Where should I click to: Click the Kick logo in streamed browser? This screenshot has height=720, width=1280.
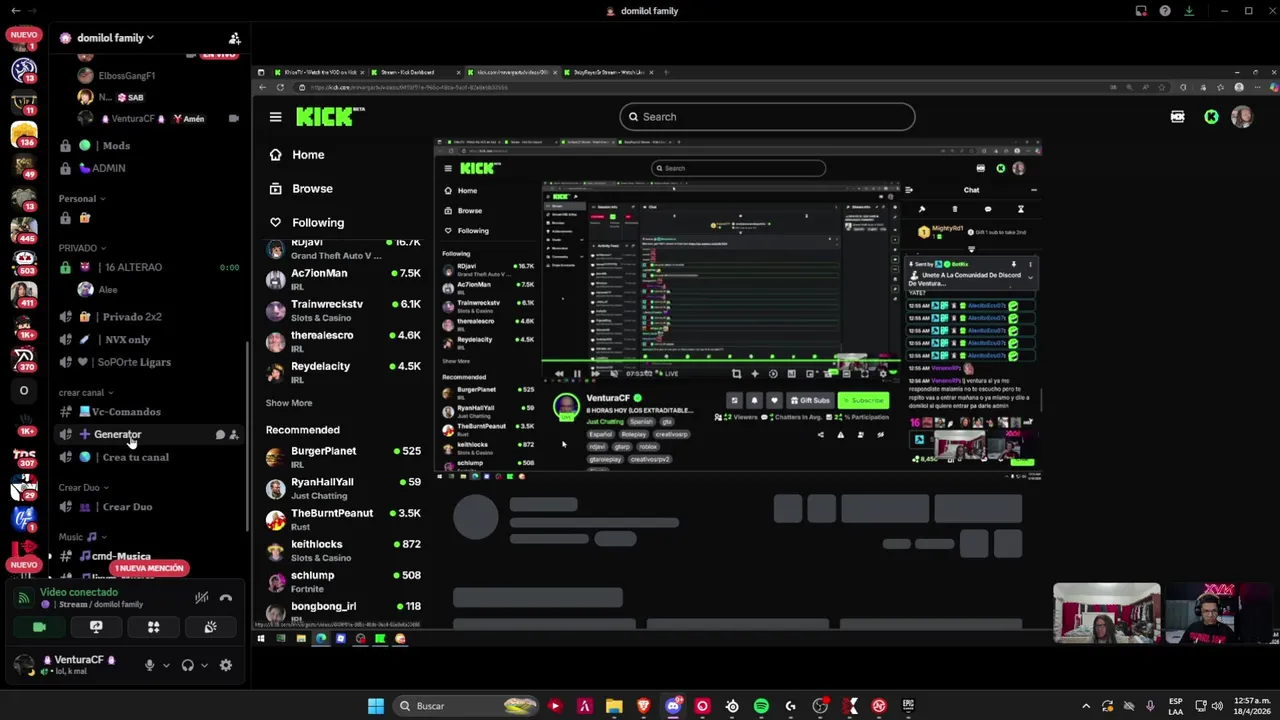tap(330, 117)
